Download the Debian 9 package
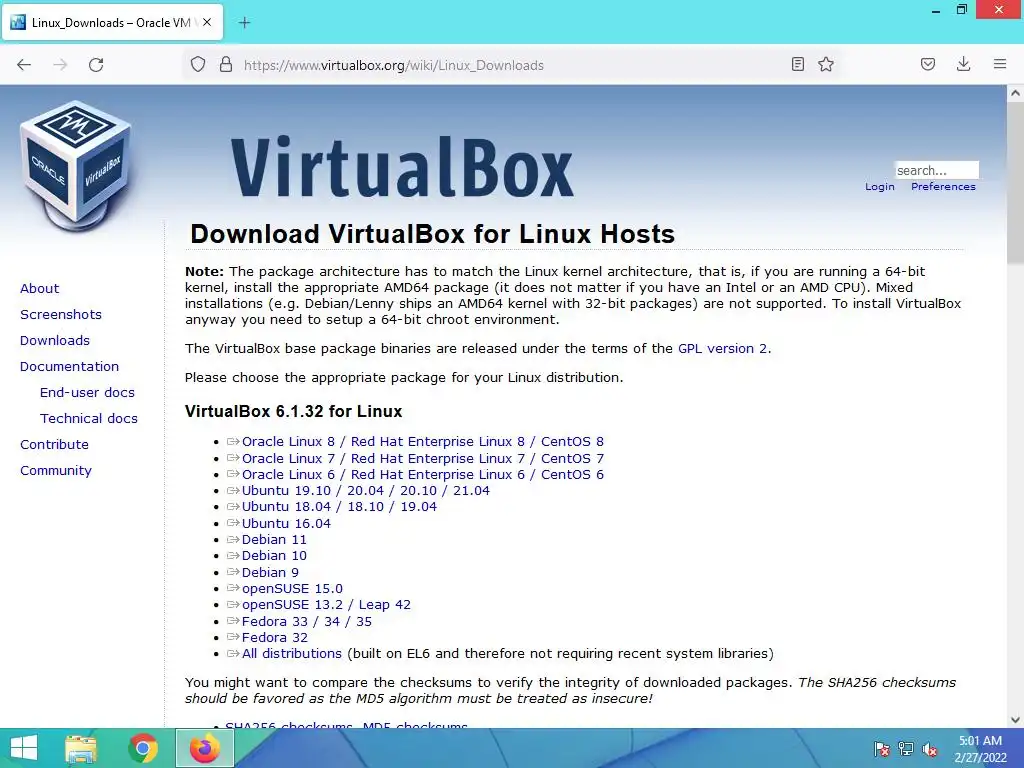This screenshot has height=768, width=1024. click(x=270, y=572)
